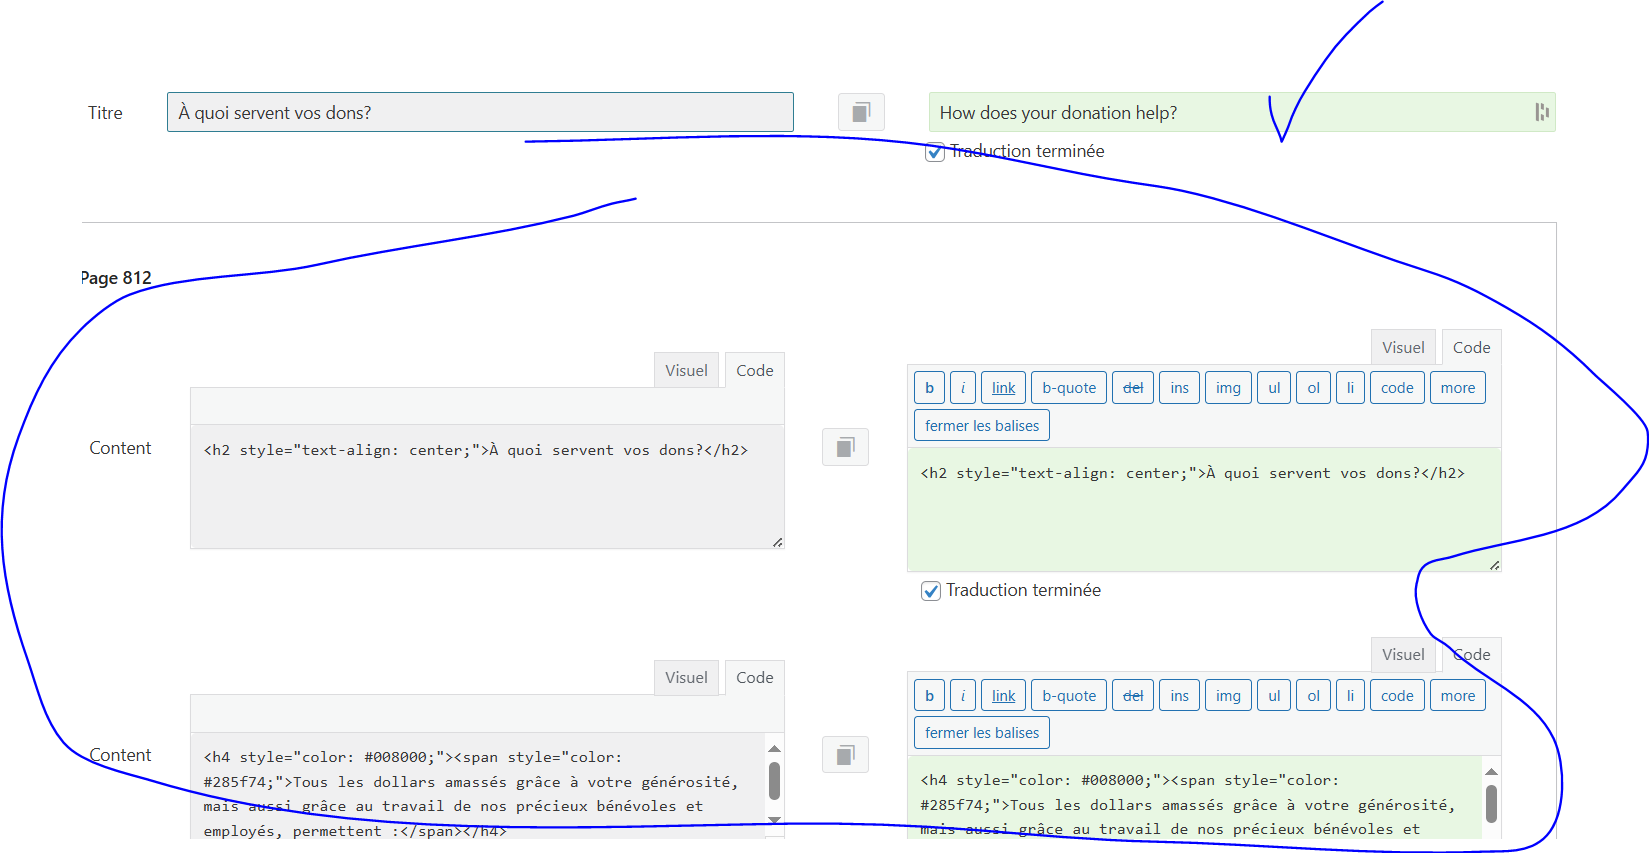Click ol in the h2 translation toolbar
The image size is (1649, 853).
1314,388
